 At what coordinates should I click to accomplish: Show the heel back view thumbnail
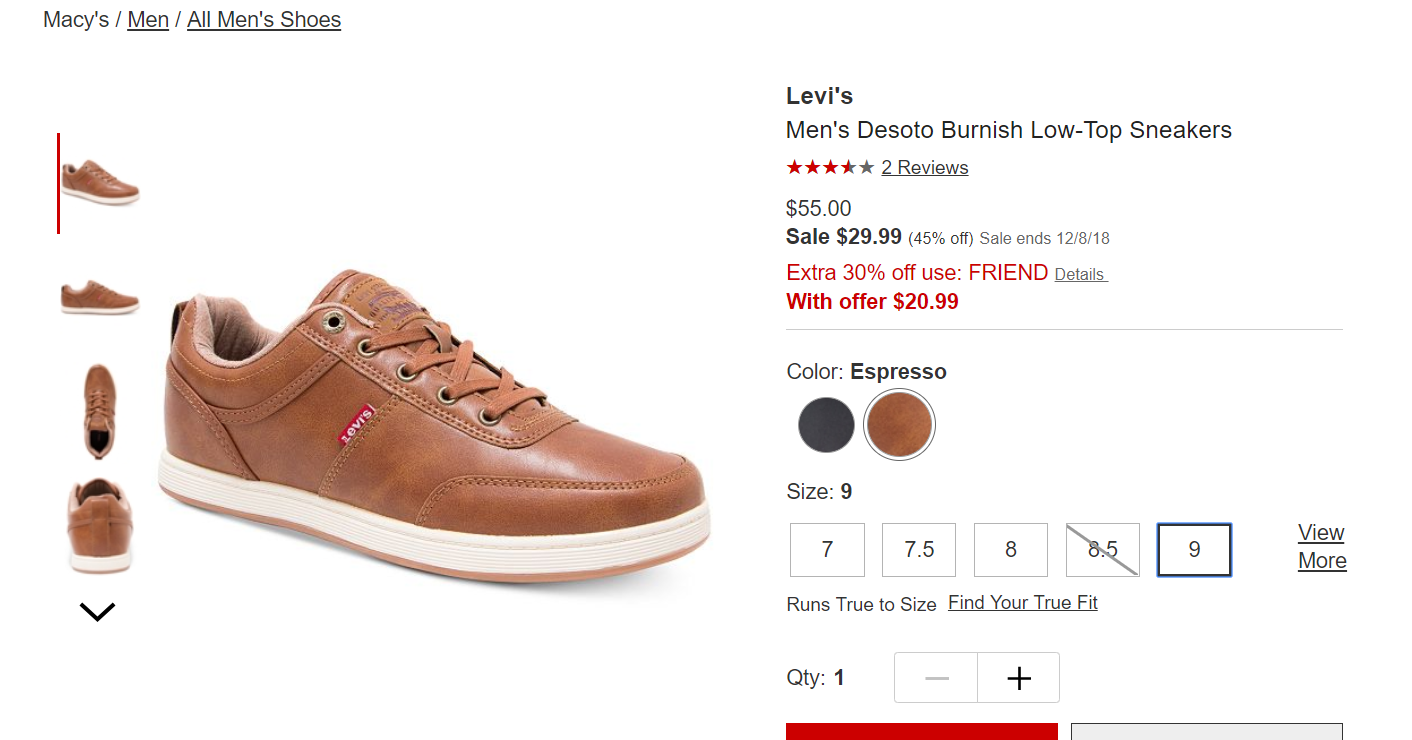100,526
